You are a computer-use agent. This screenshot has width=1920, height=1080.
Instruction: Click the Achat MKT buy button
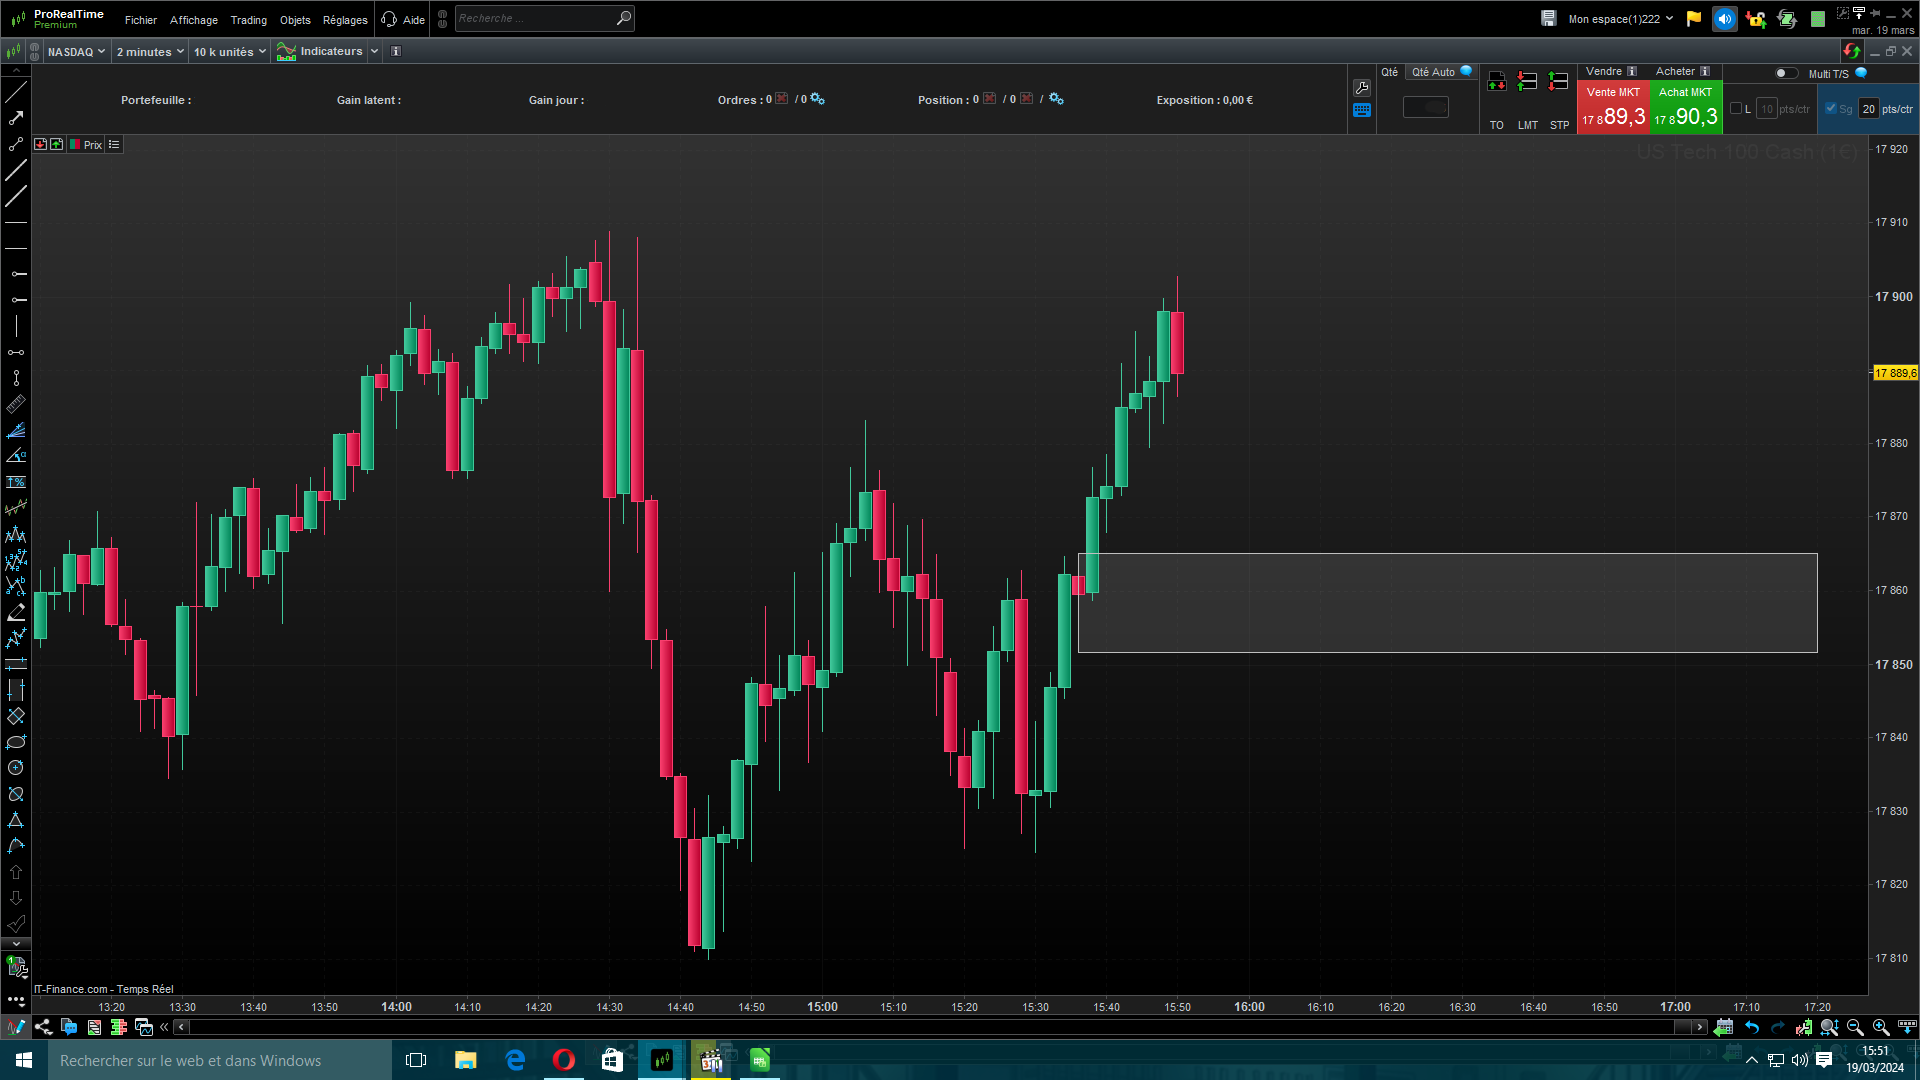point(1686,108)
